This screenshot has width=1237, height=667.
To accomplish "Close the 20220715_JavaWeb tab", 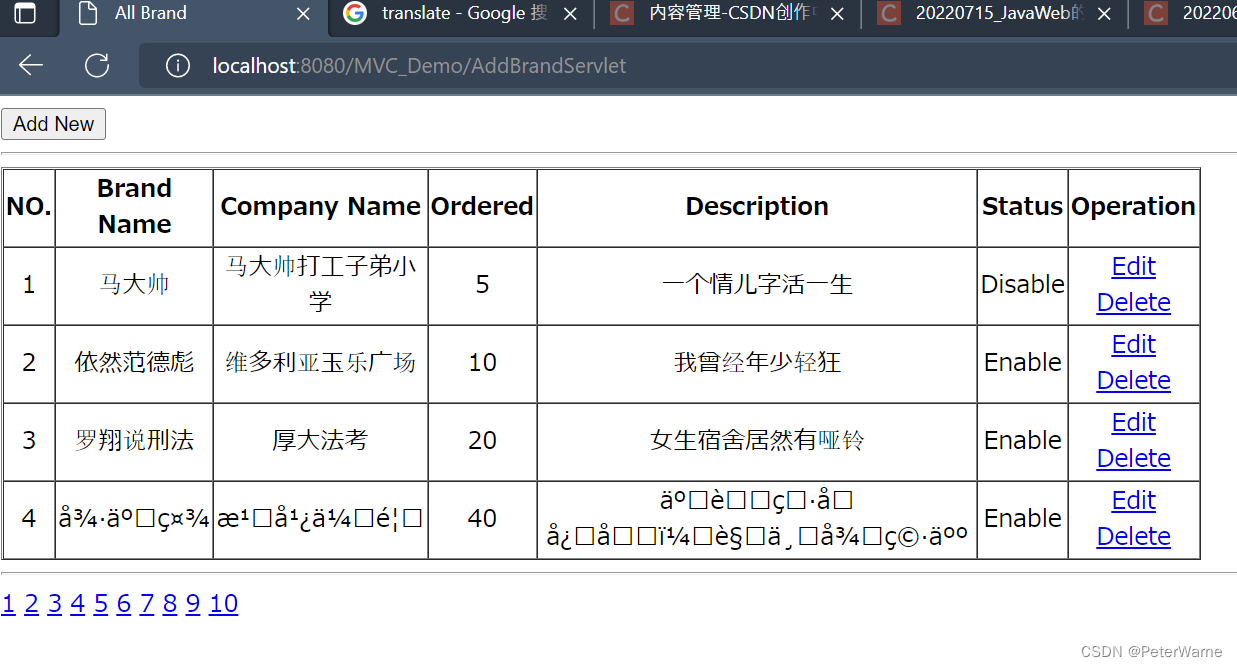I will 1104,14.
